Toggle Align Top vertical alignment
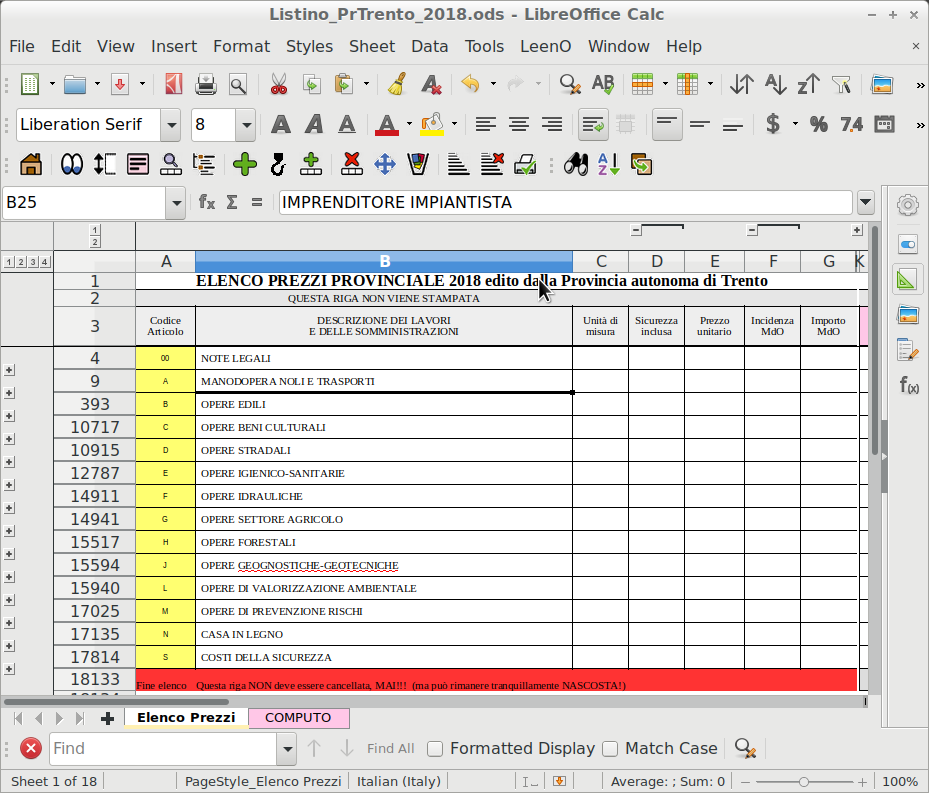The width and height of the screenshot is (929, 793). pyautogui.click(x=667, y=124)
